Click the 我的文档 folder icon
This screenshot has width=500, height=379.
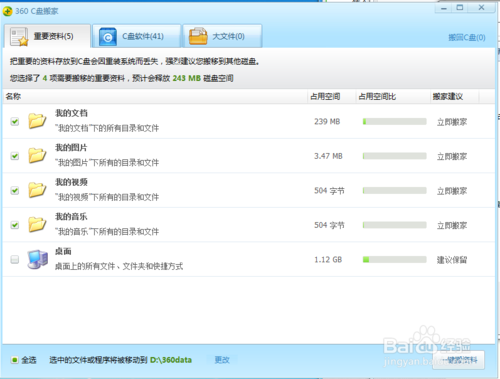[x=37, y=121]
